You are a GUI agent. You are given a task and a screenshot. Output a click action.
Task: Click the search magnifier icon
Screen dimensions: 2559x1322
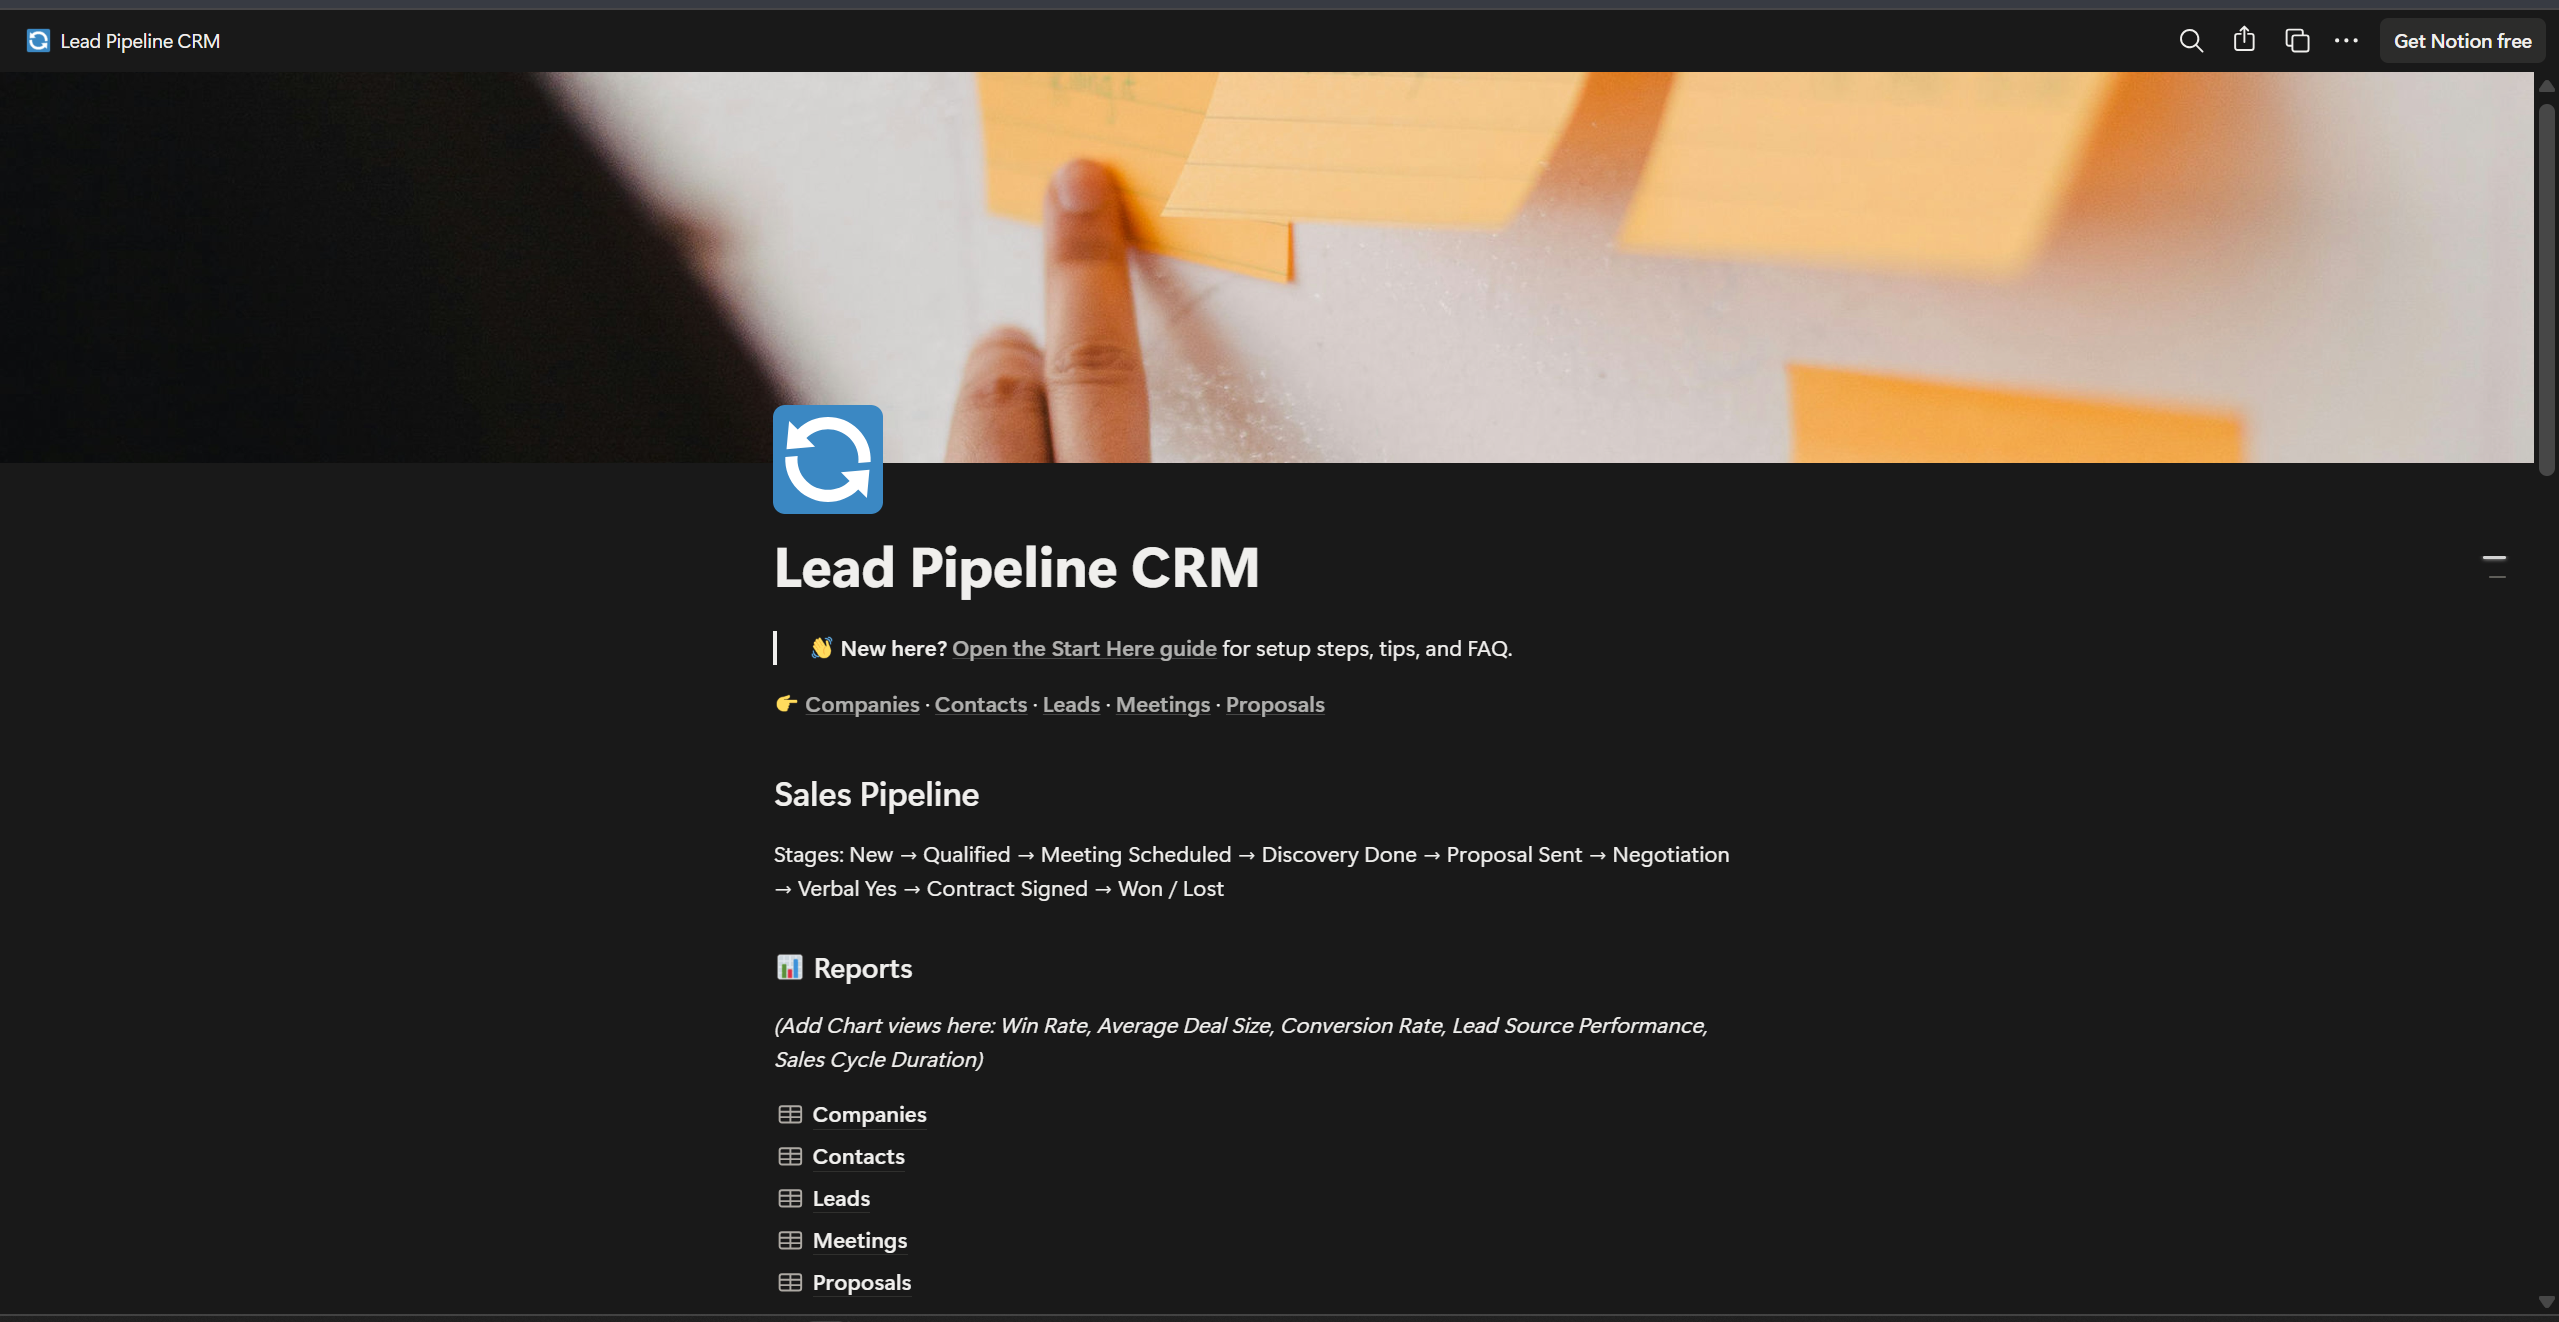click(x=2190, y=41)
